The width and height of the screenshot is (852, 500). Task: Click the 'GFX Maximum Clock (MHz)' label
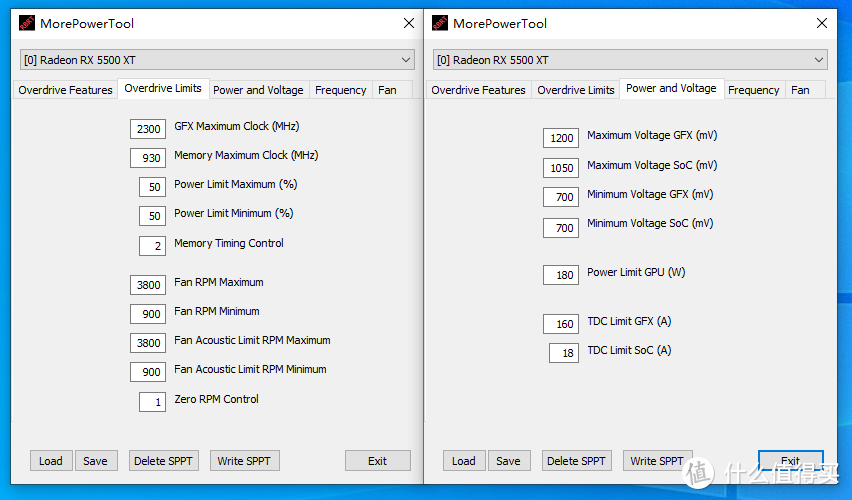pyautogui.click(x=237, y=127)
